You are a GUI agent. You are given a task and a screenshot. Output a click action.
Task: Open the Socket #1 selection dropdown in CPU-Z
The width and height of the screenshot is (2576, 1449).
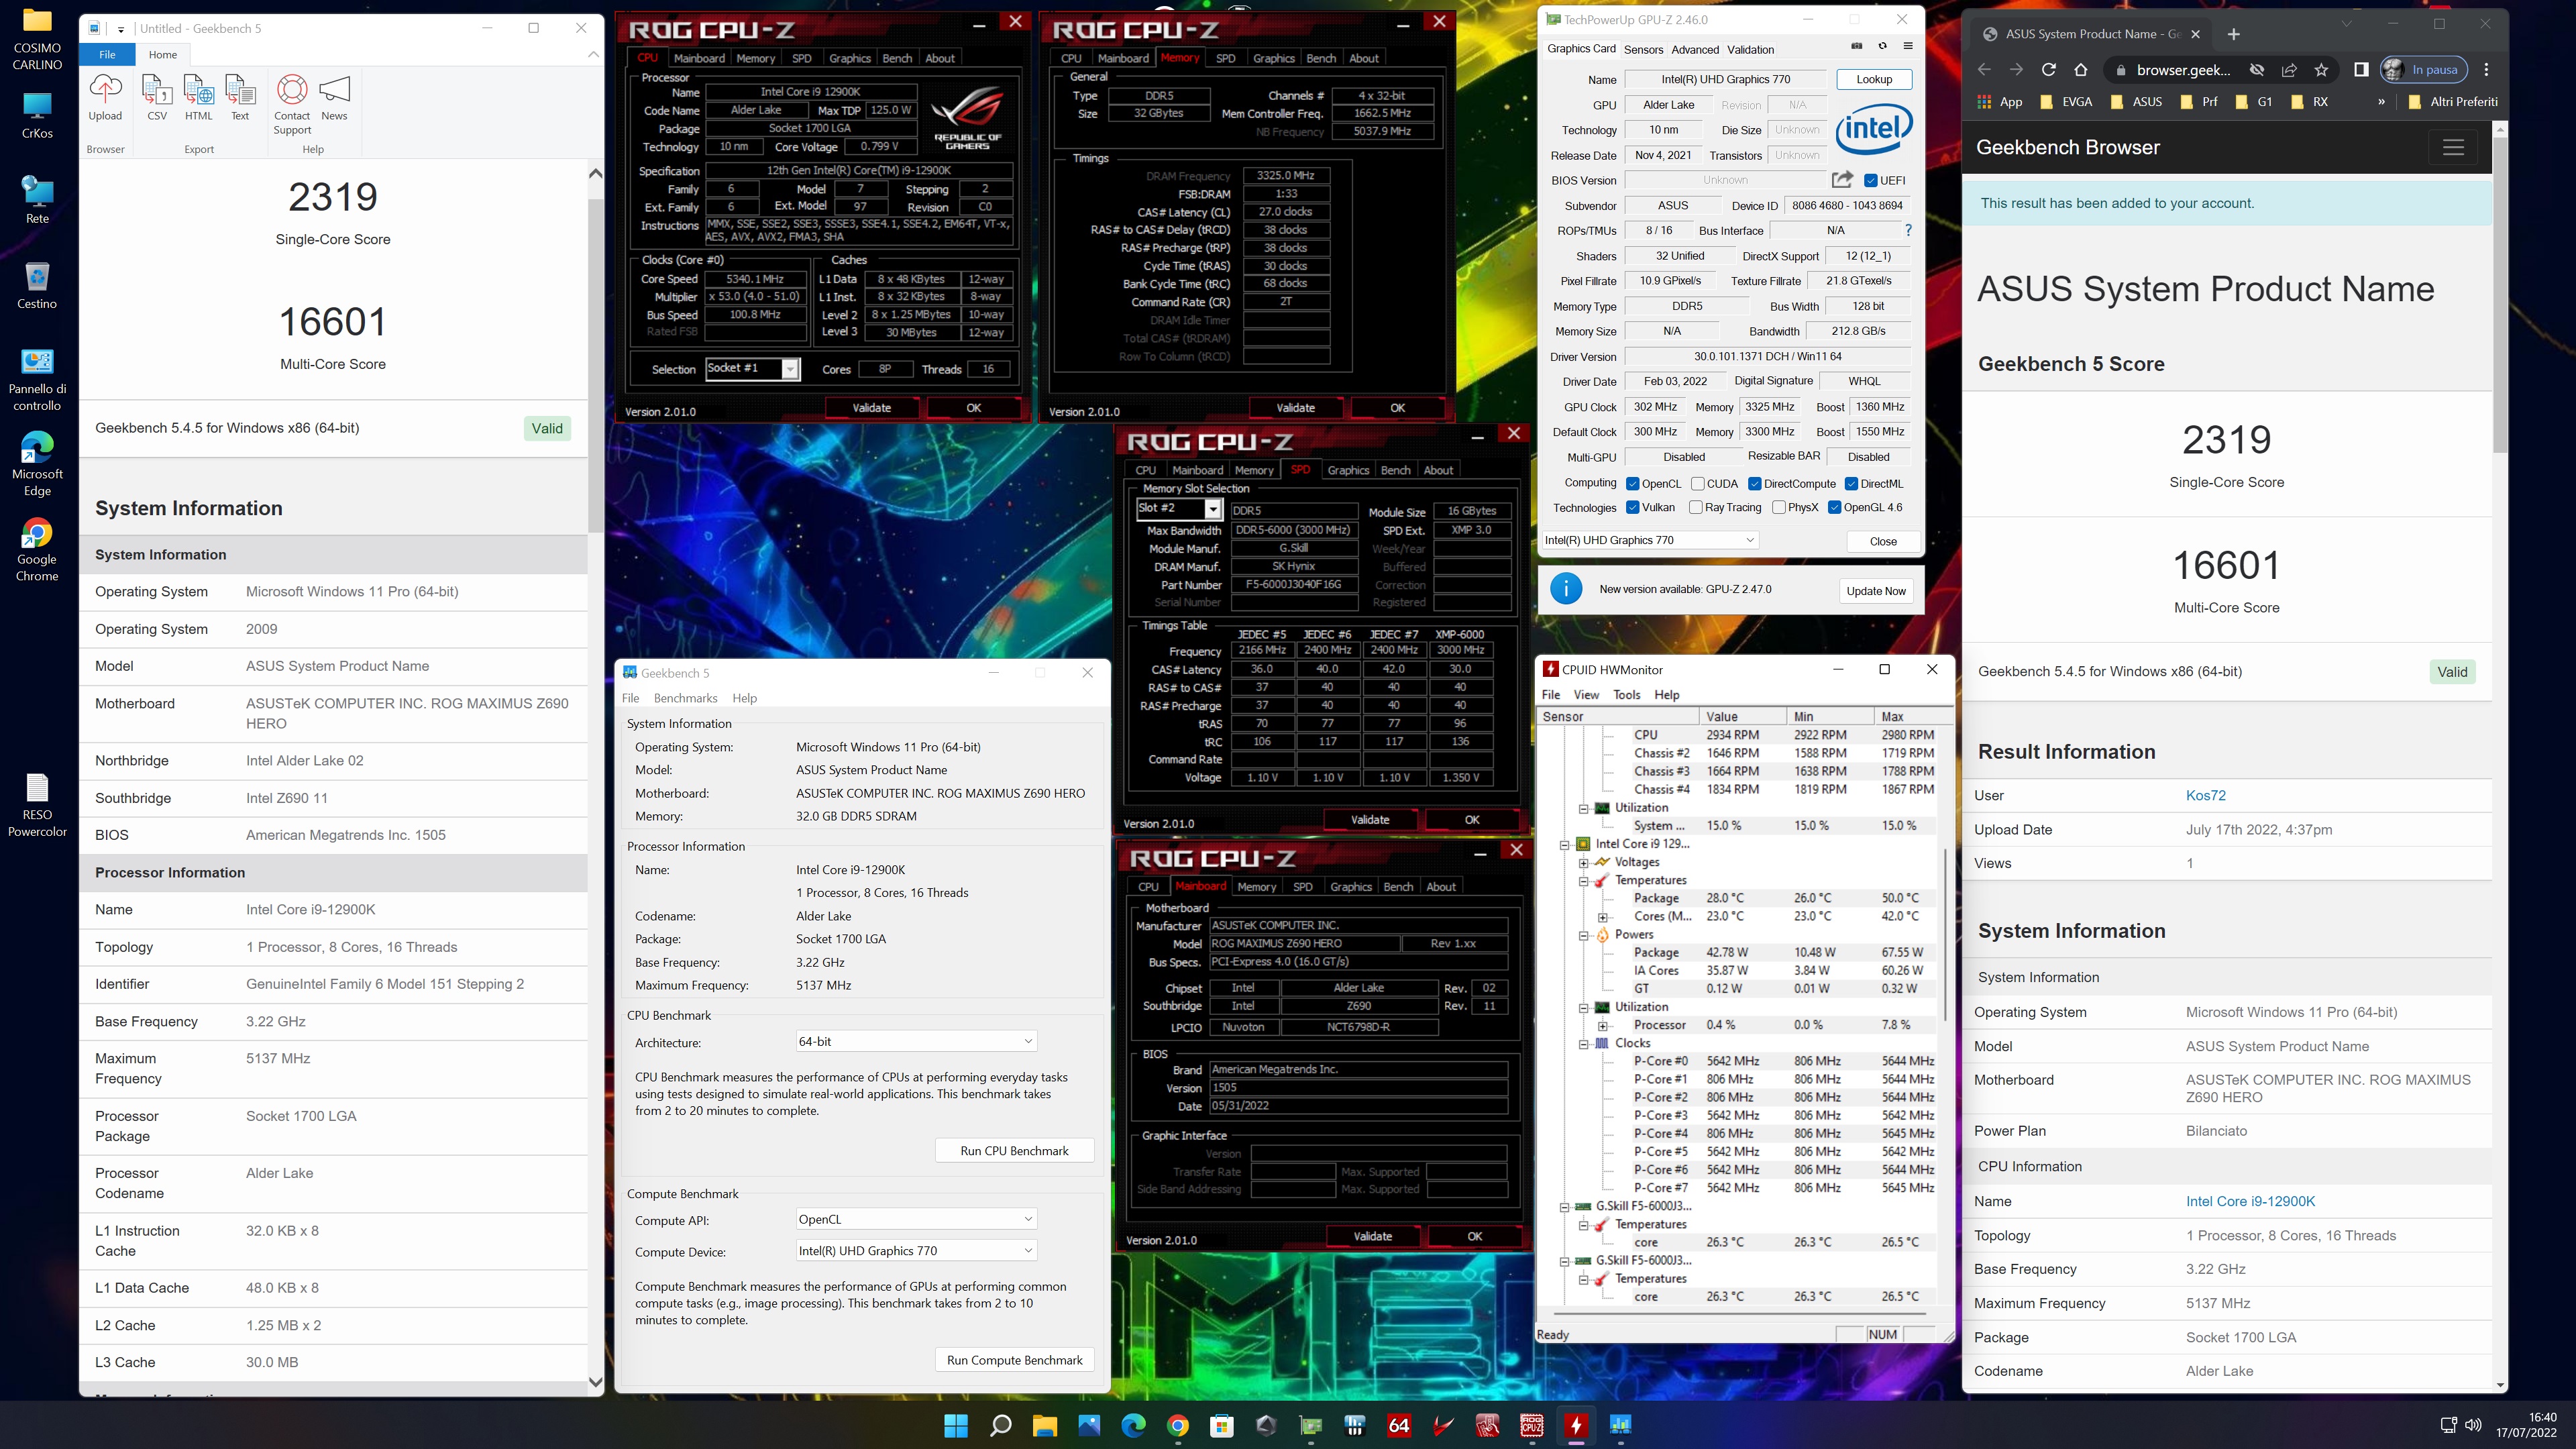(752, 369)
